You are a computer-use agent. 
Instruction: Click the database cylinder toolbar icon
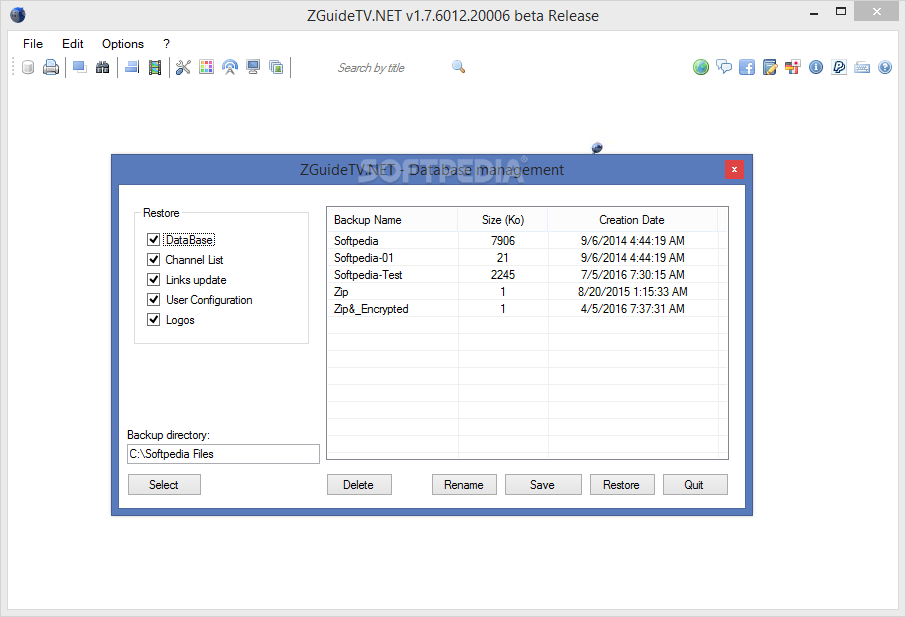click(x=28, y=68)
